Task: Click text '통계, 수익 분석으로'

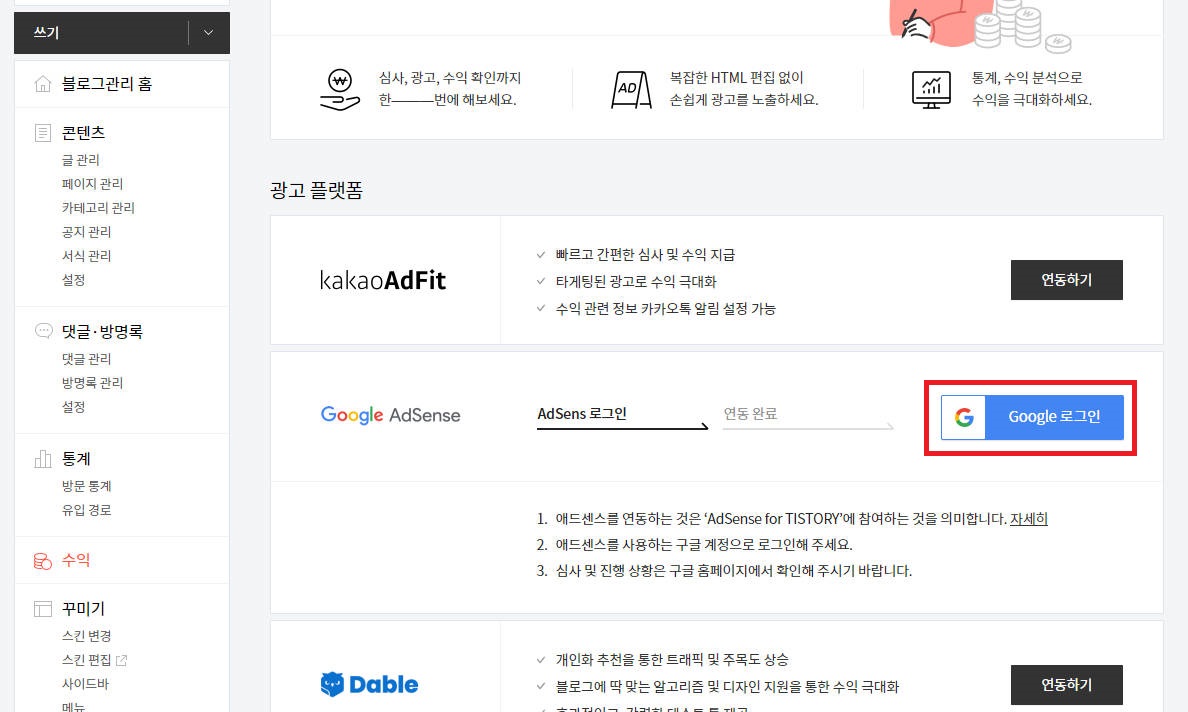Action: (1027, 78)
